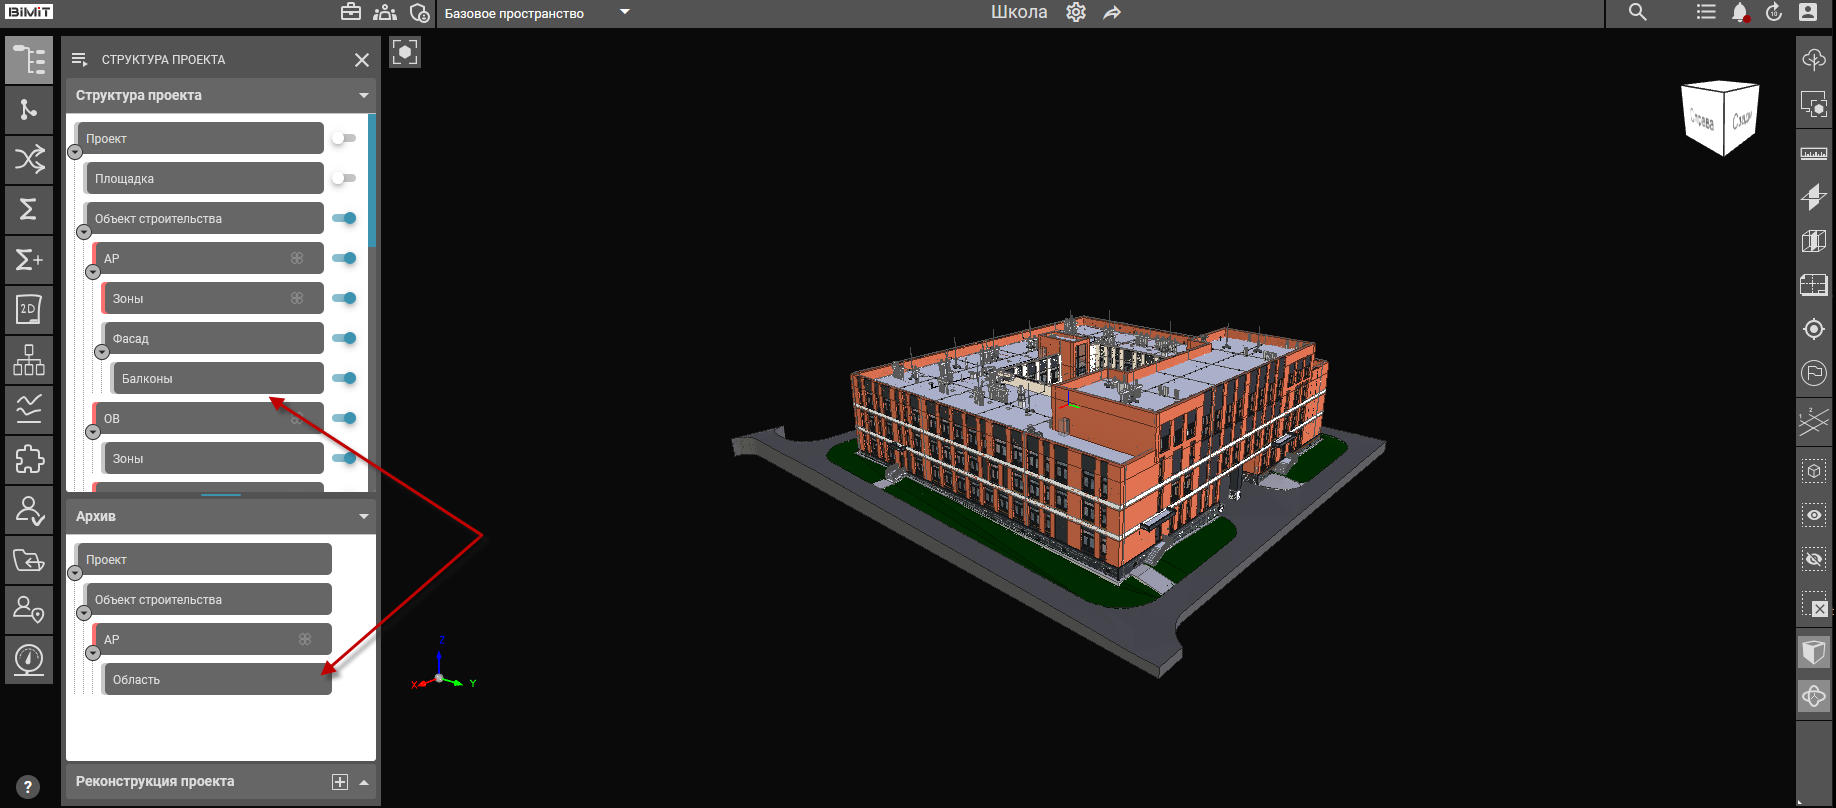
Task: Open the search magnifier in top bar
Action: point(1637,13)
